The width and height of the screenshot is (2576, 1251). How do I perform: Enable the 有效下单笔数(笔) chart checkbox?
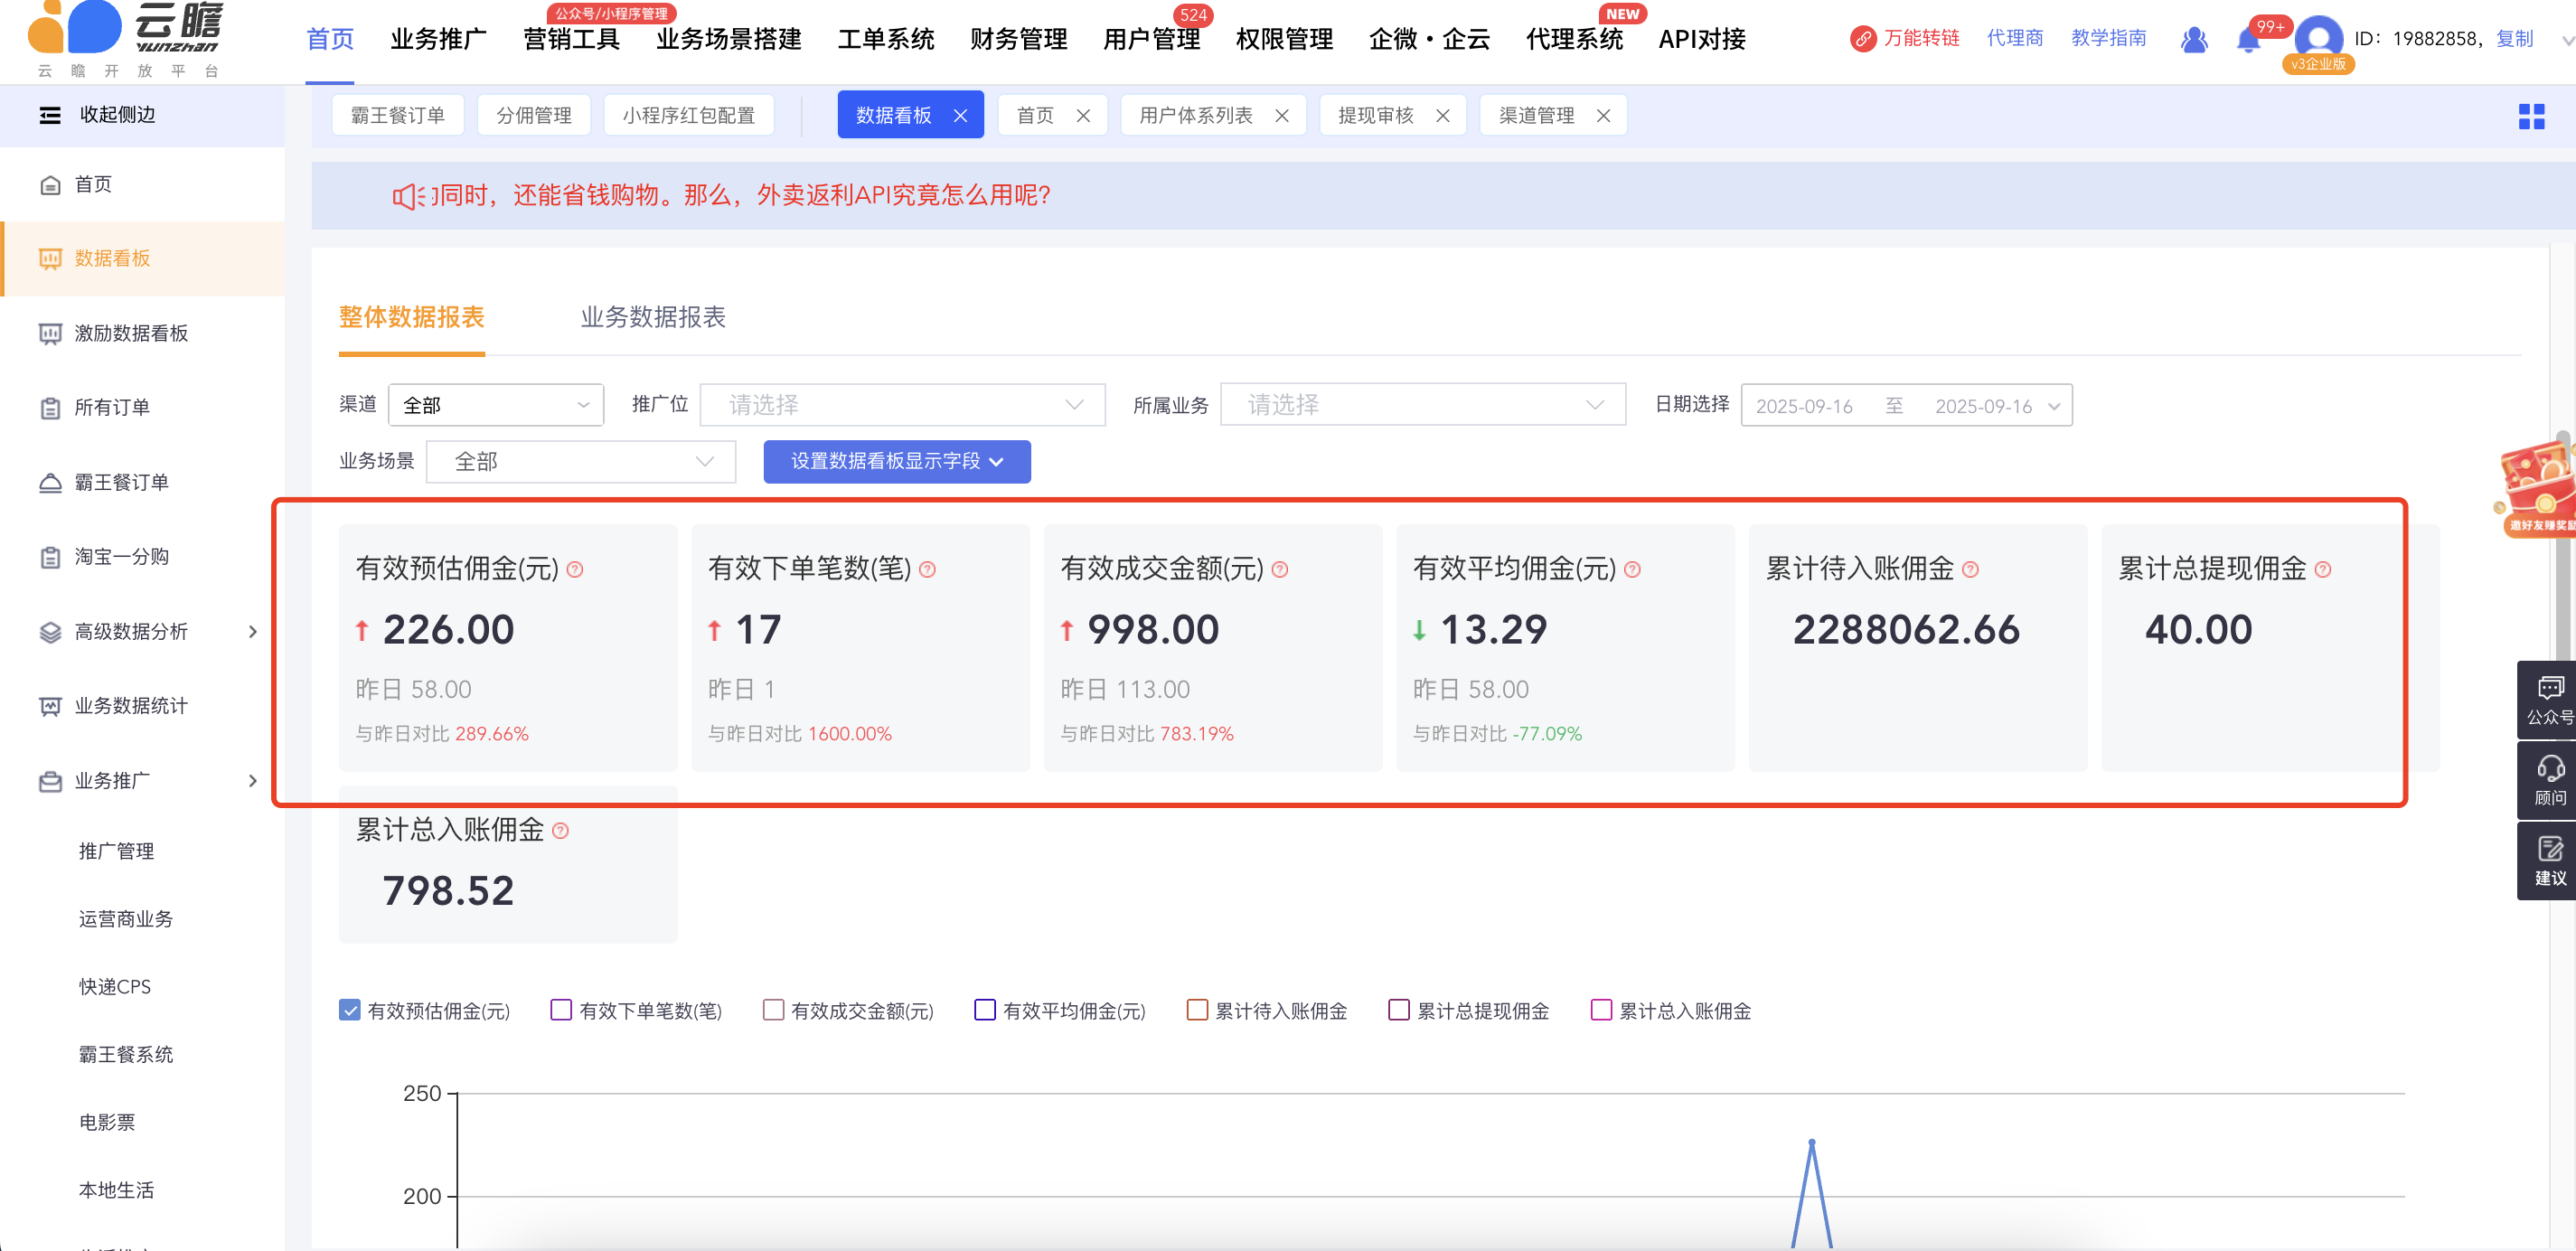click(x=561, y=1010)
